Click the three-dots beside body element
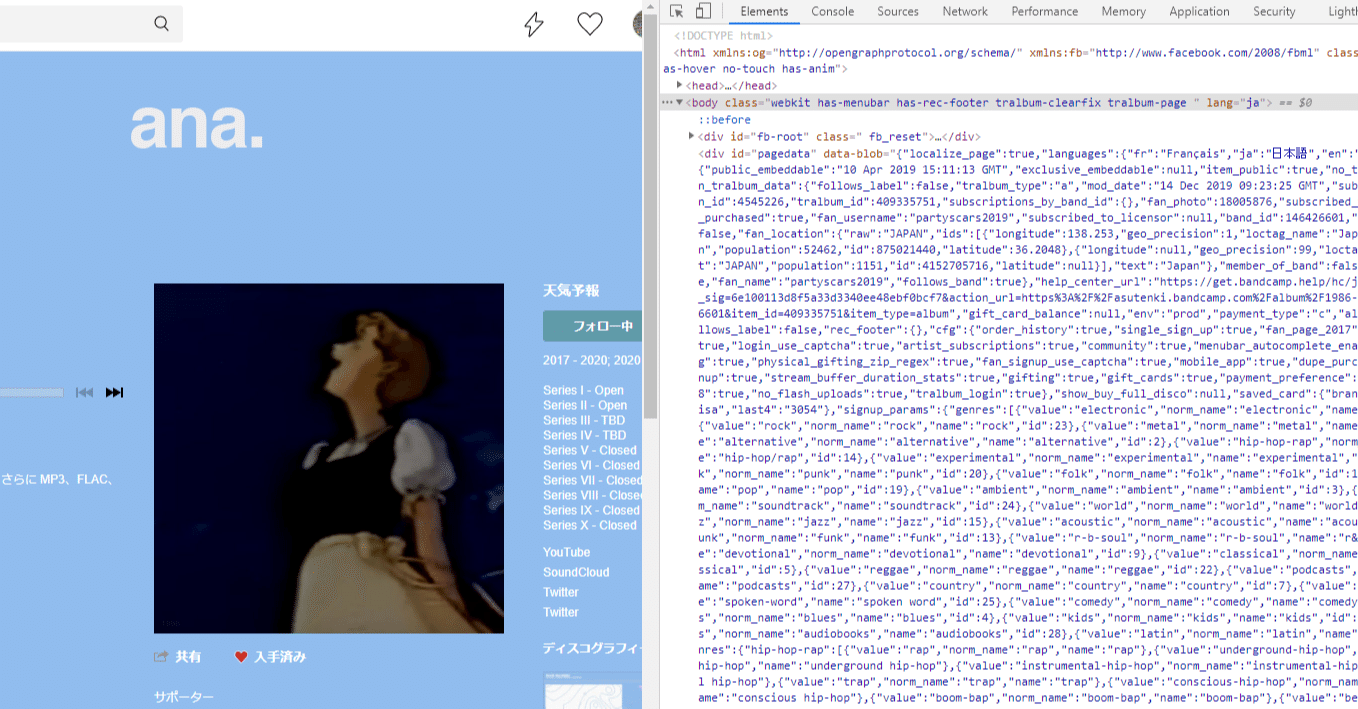The height and width of the screenshot is (709, 1358). [667, 103]
